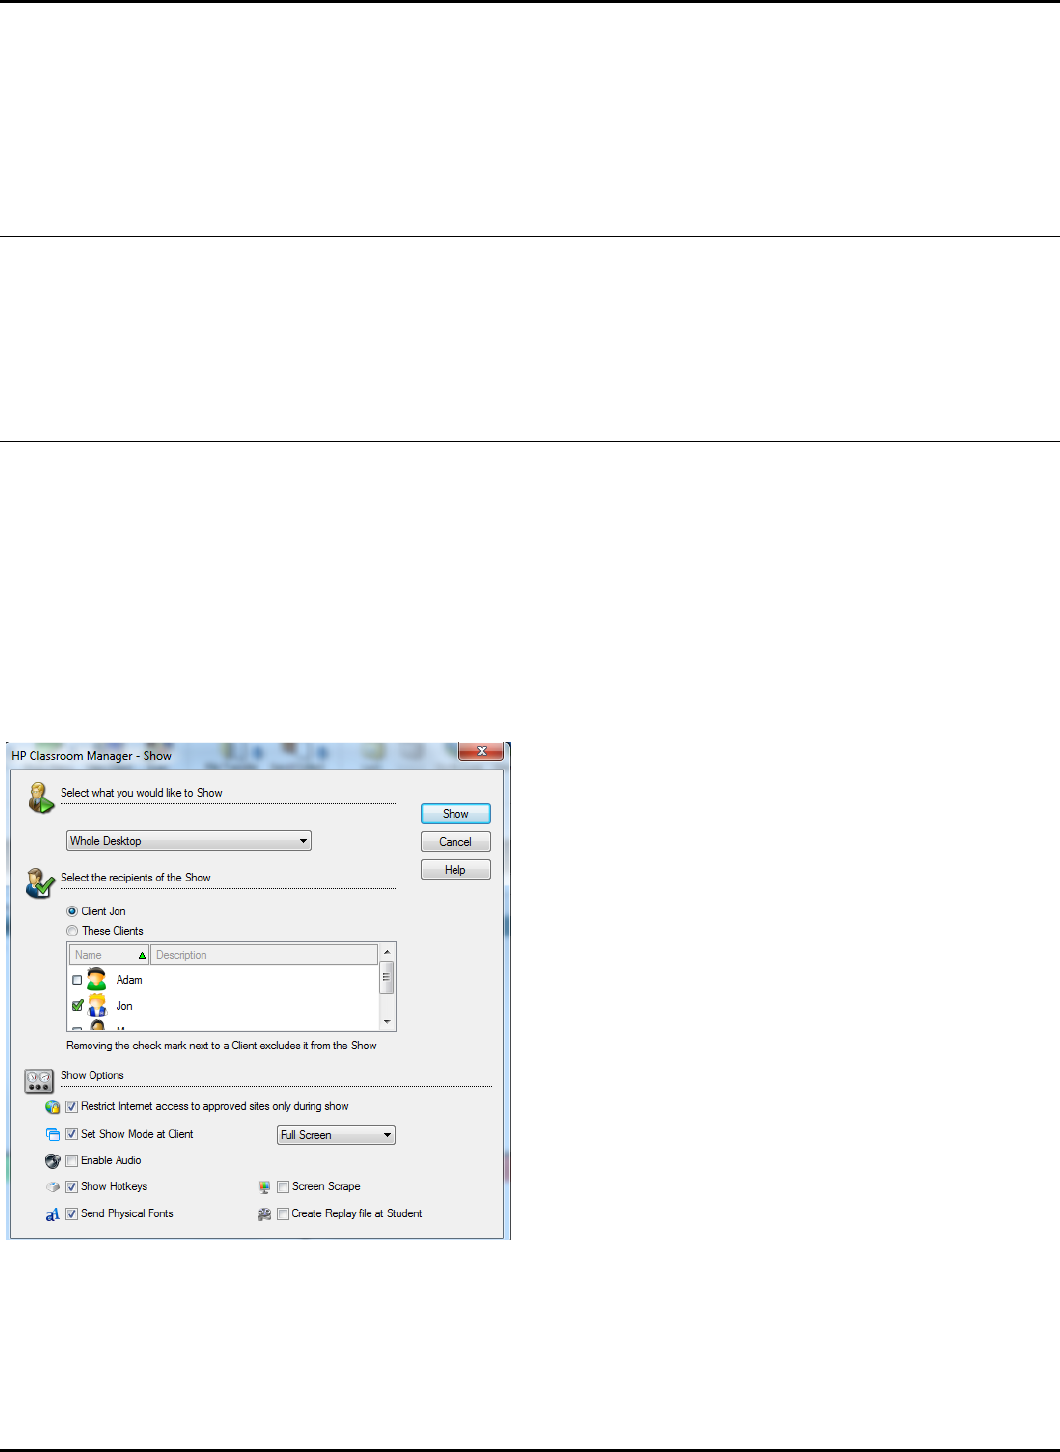Enable Screen Scrape checkbox
1060x1452 pixels.
[283, 1187]
